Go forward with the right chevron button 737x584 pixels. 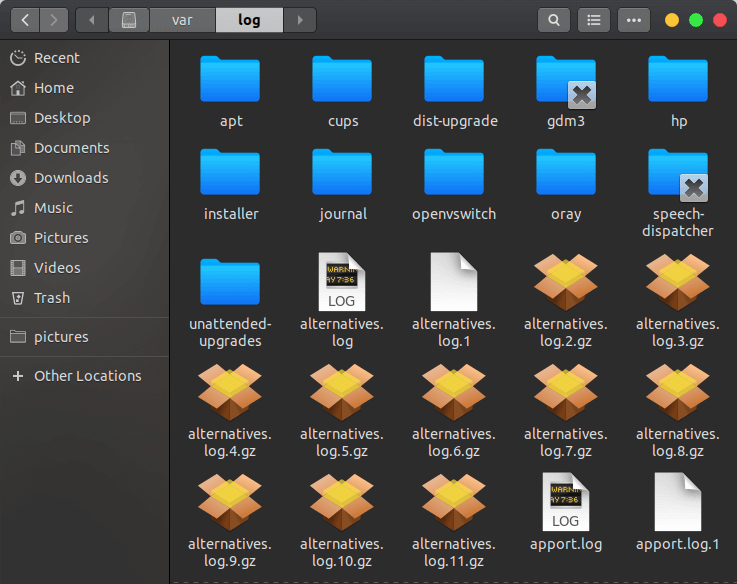pyautogui.click(x=54, y=20)
